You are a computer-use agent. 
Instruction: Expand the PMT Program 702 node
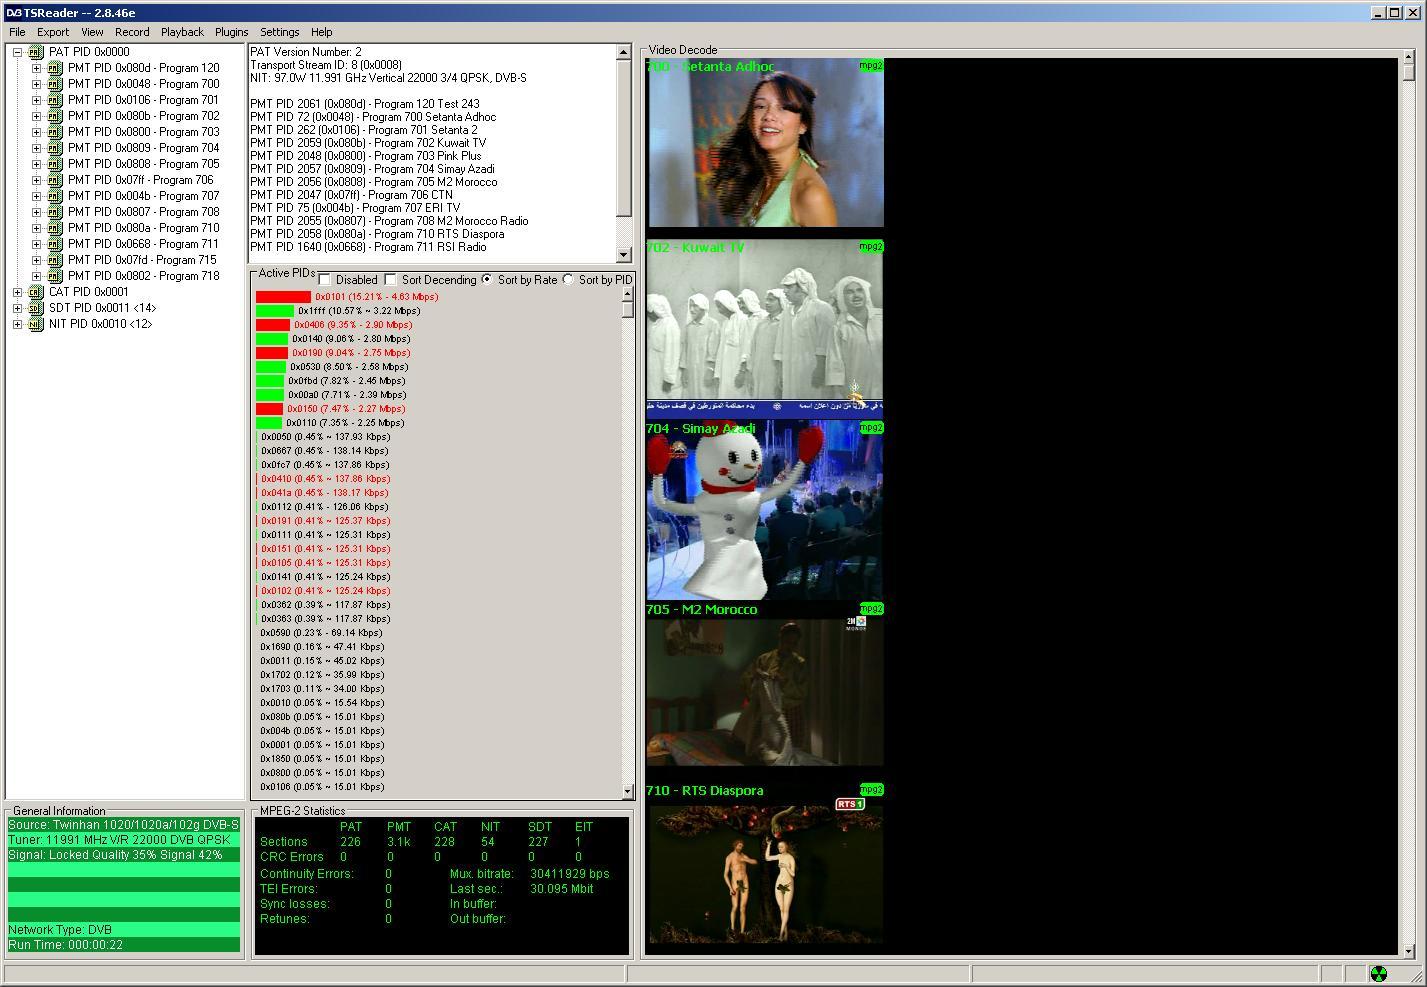(36, 116)
